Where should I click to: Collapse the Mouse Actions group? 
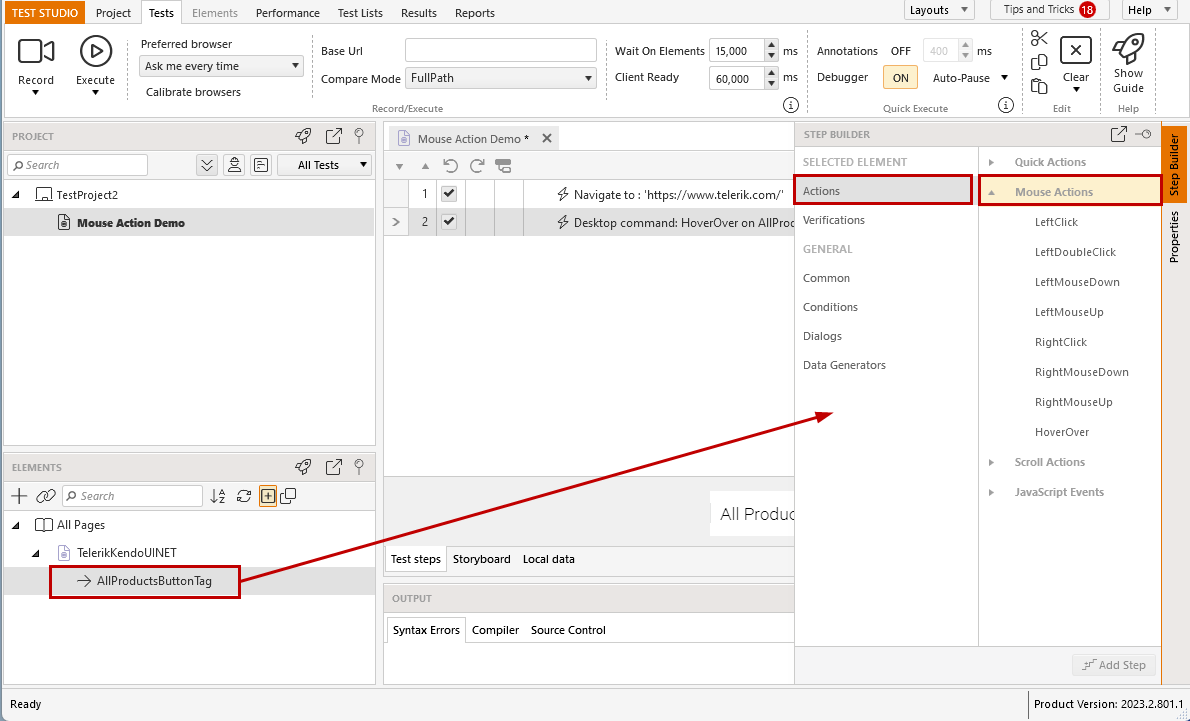tap(991, 193)
